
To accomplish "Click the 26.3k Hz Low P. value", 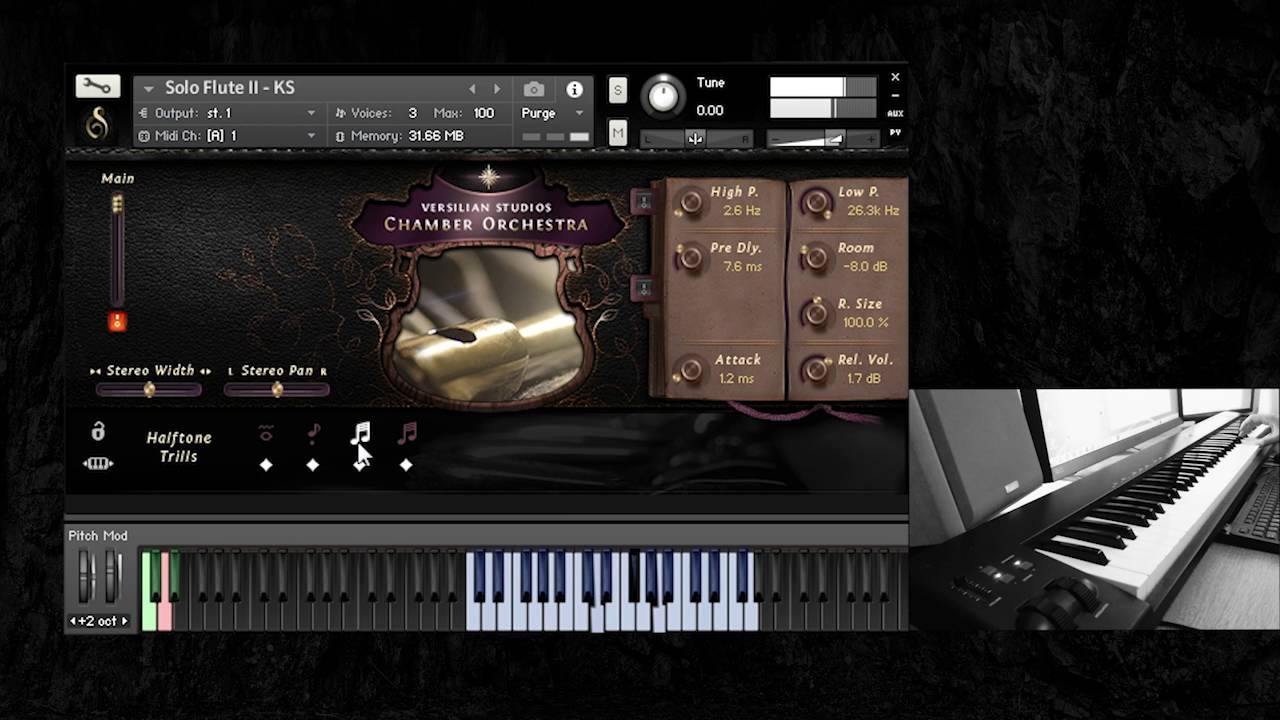I will [873, 211].
